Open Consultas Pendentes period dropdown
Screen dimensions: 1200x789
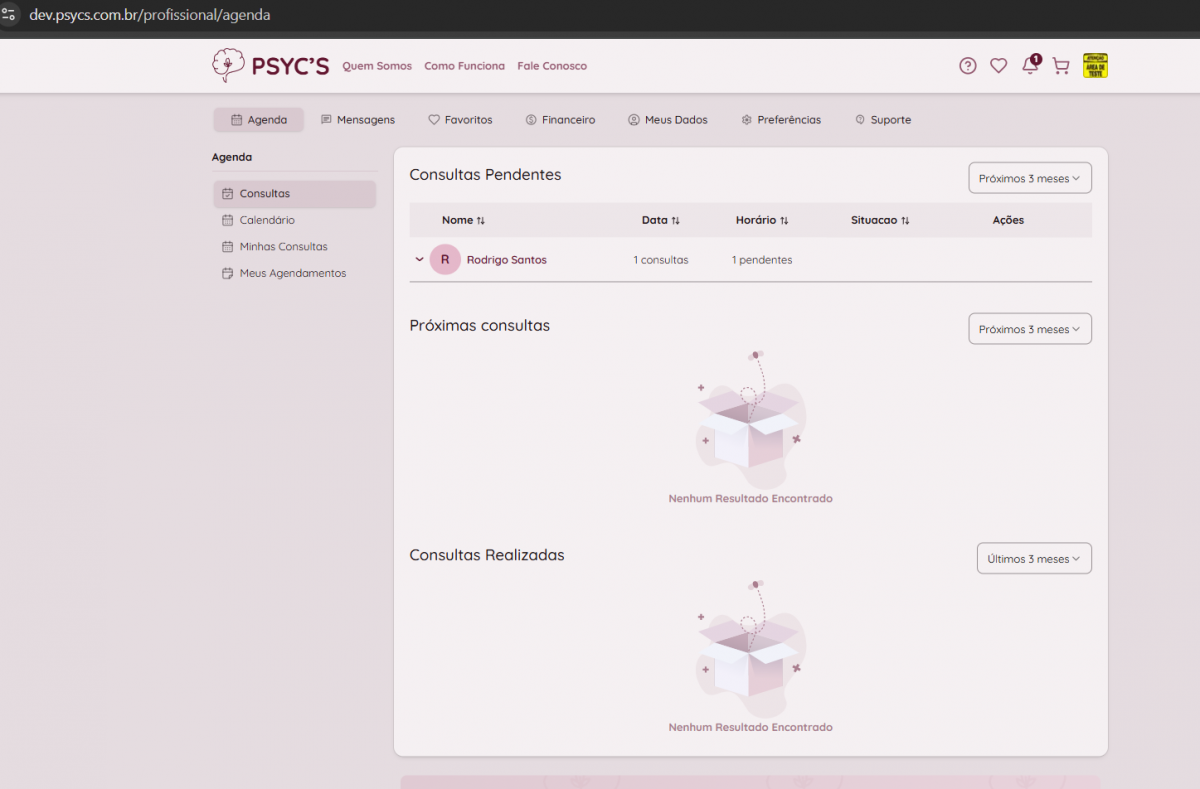[1029, 179]
